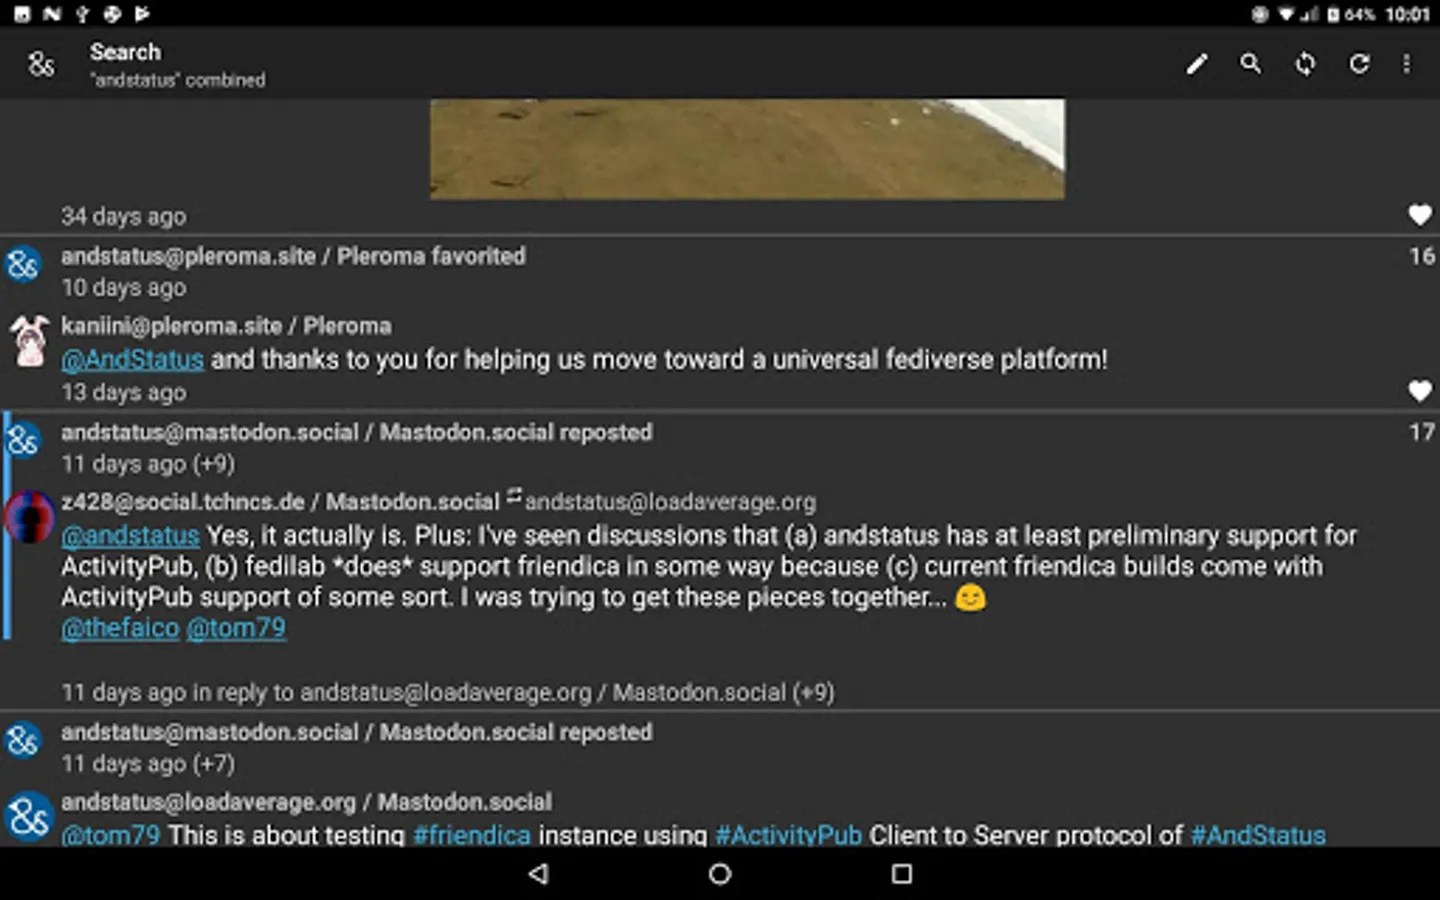
Task: Open the three-dot overflow menu
Action: pos(1407,64)
